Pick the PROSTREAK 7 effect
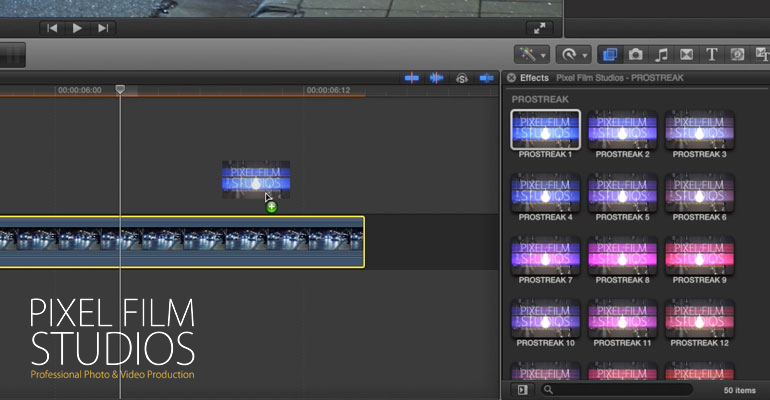Image resolution: width=770 pixels, height=400 pixels. pyautogui.click(x=545, y=255)
